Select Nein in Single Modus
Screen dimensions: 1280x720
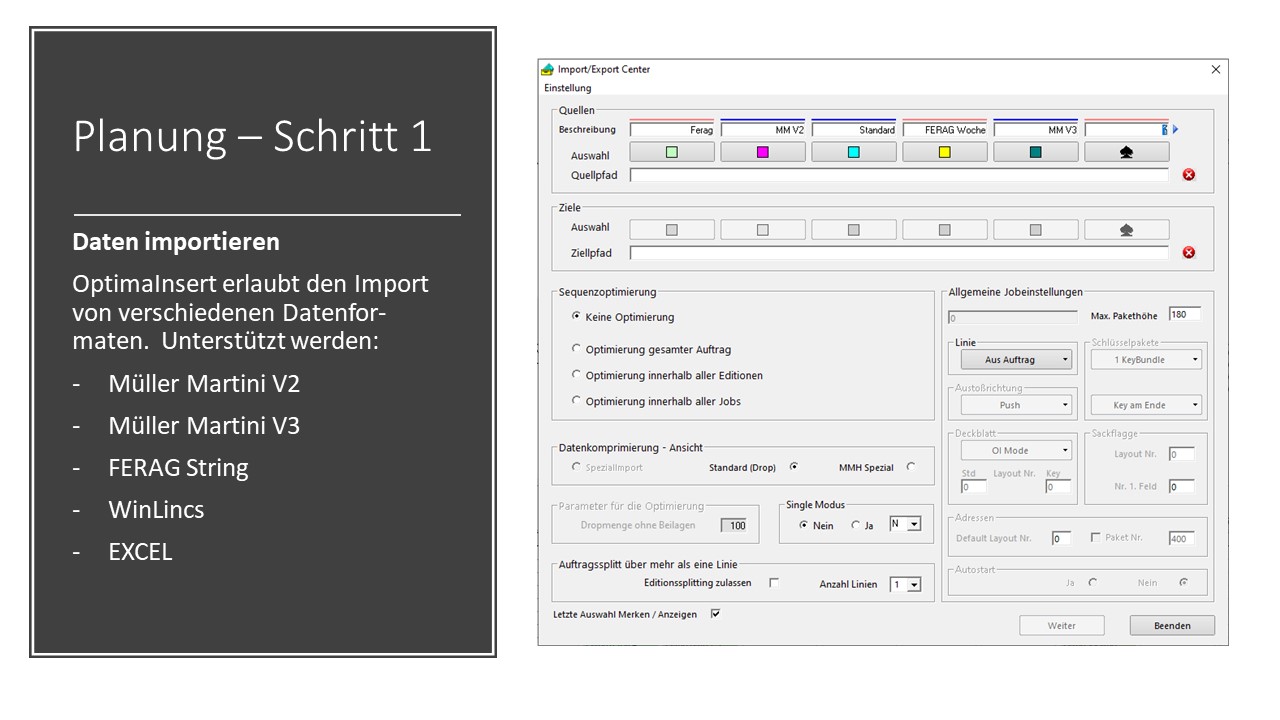click(x=803, y=525)
